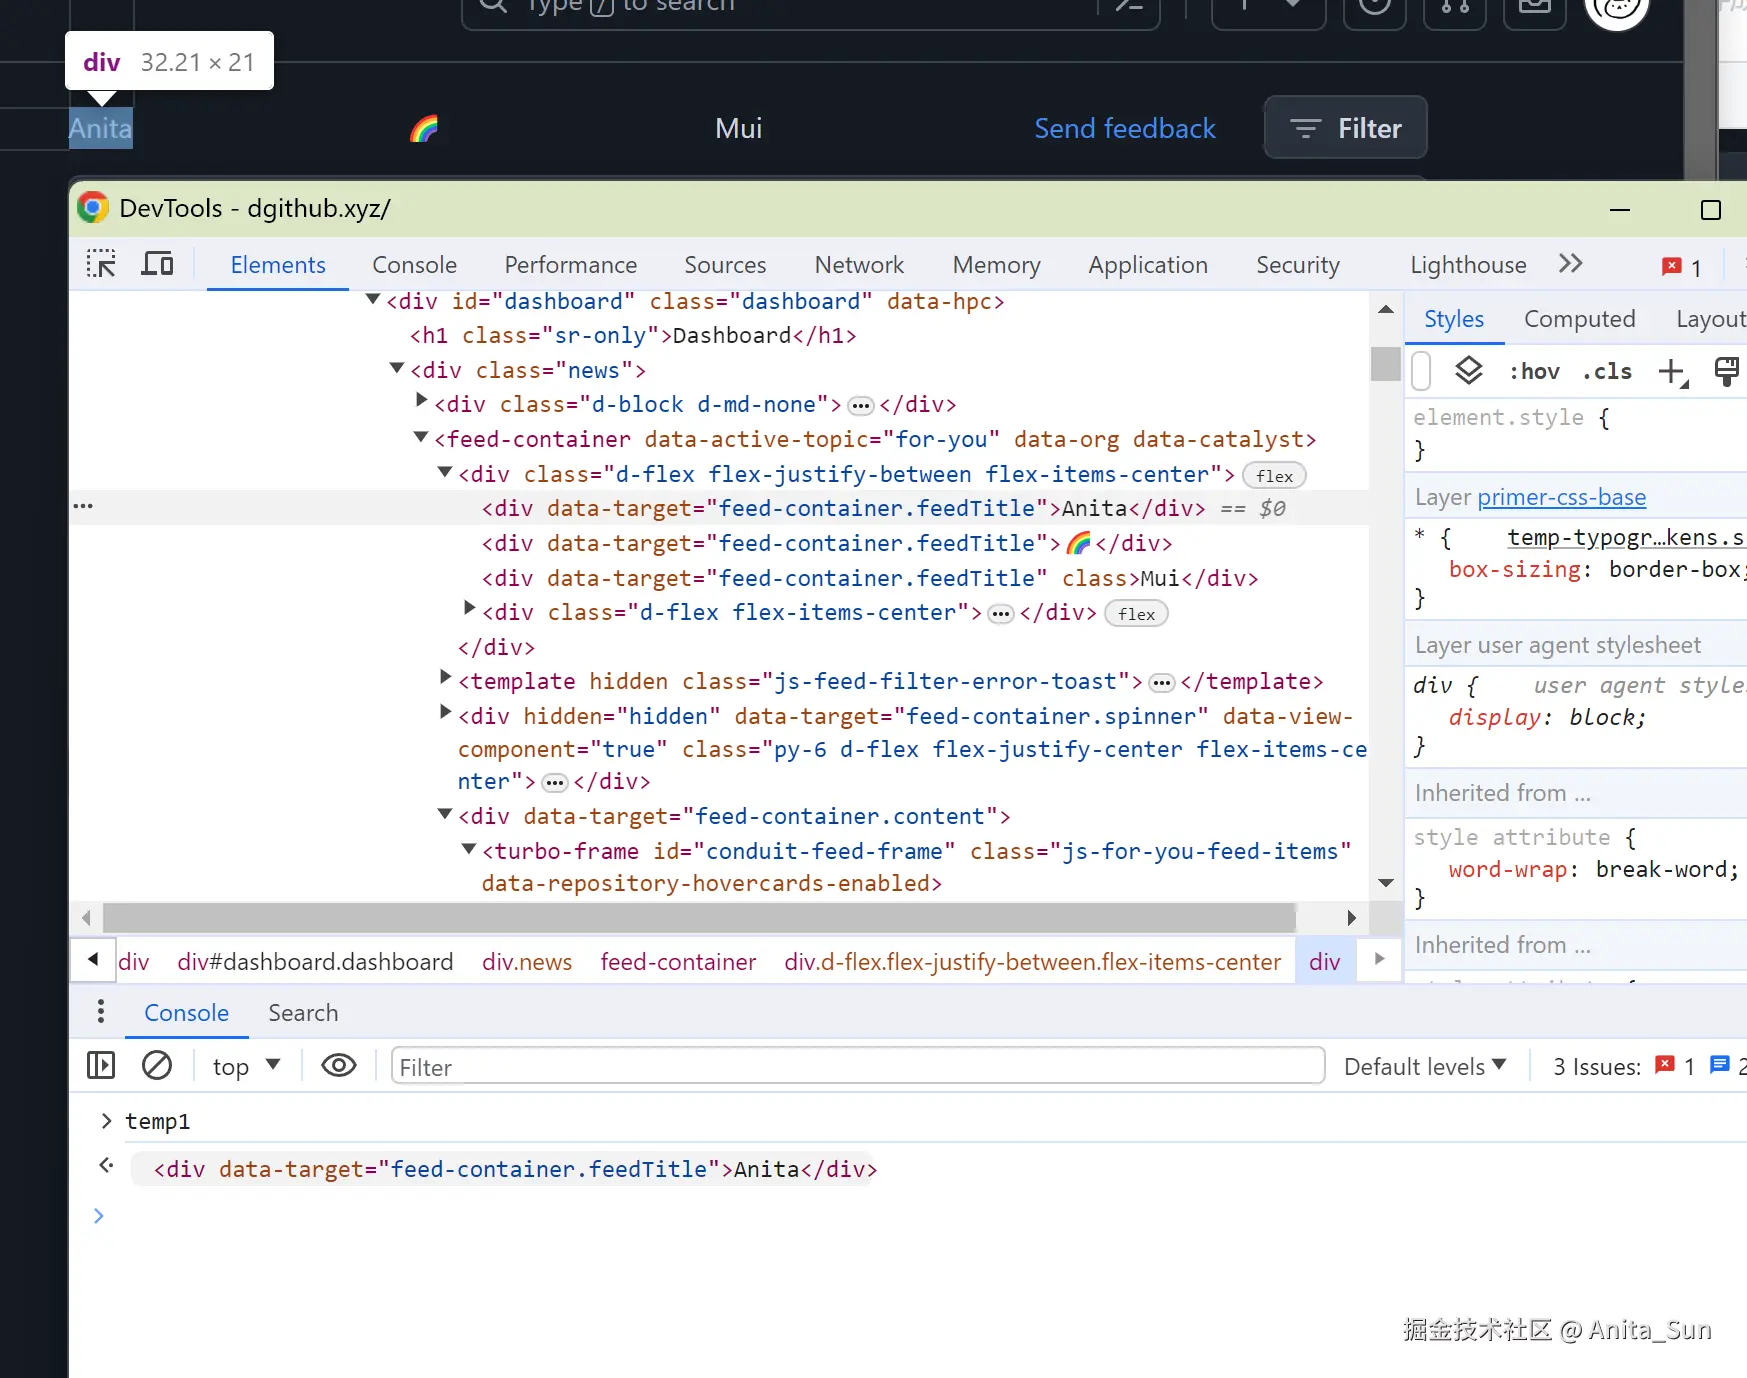
Task: Toggle the .cls element classes panel
Action: pyautogui.click(x=1607, y=372)
